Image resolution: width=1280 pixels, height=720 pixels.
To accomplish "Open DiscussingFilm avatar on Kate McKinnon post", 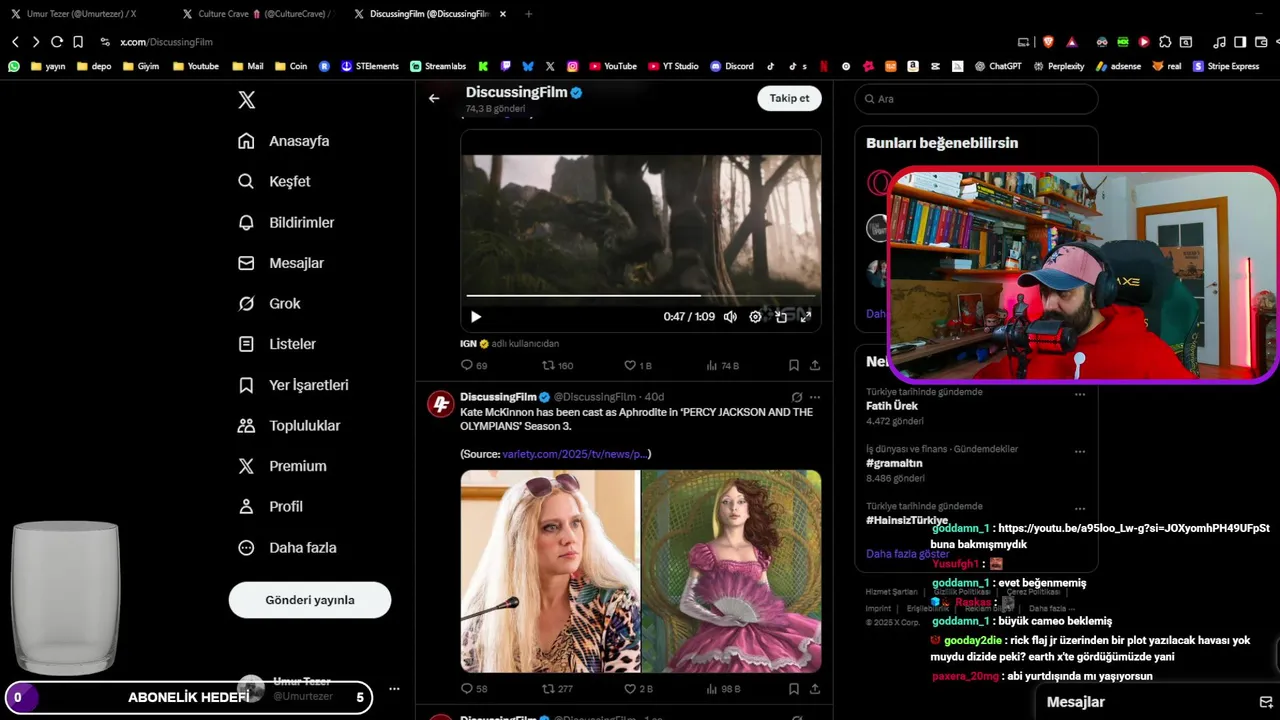I will pos(441,404).
